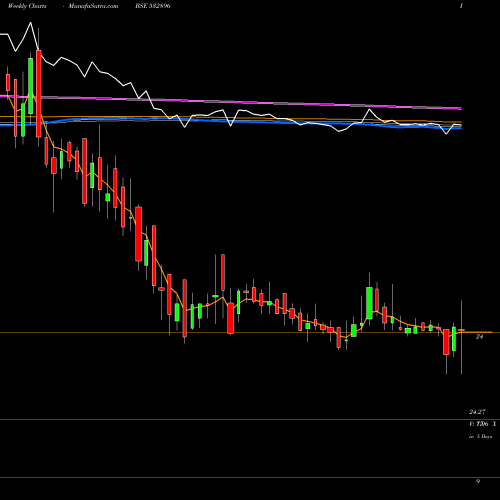Click the MunafaSutra.com label

tap(93, 6)
